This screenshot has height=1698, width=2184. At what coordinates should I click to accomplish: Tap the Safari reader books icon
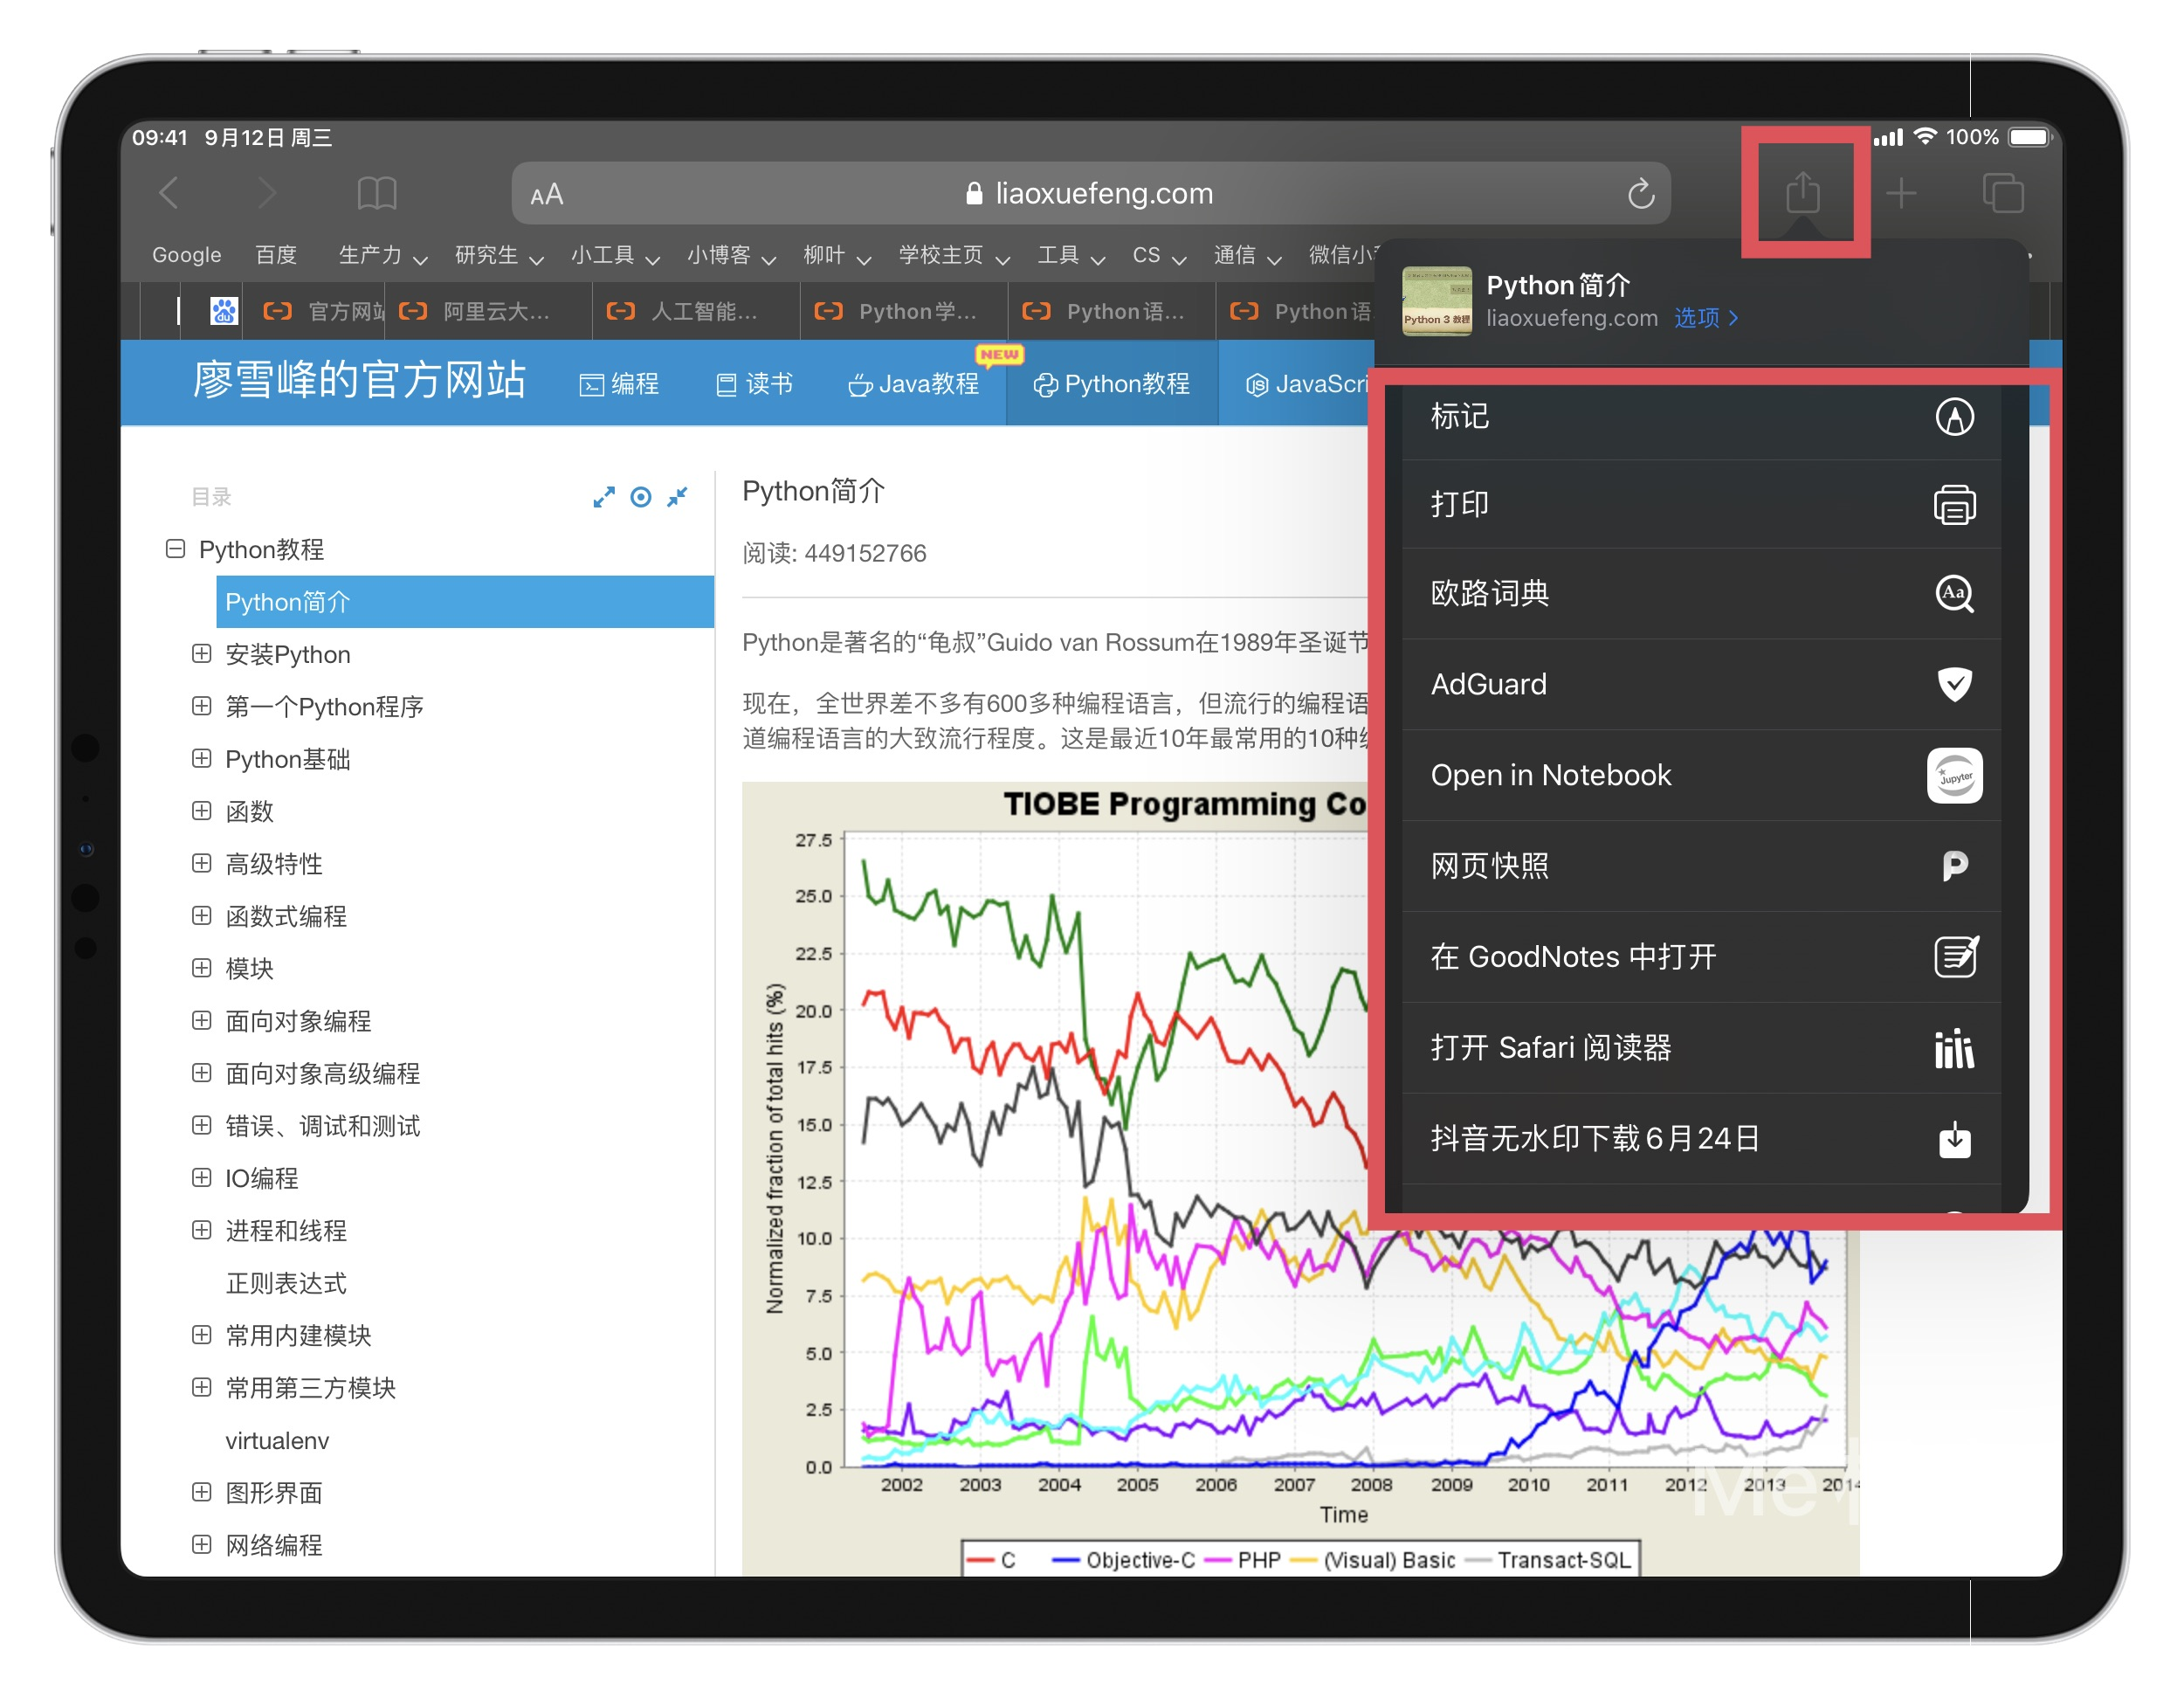[1954, 1048]
